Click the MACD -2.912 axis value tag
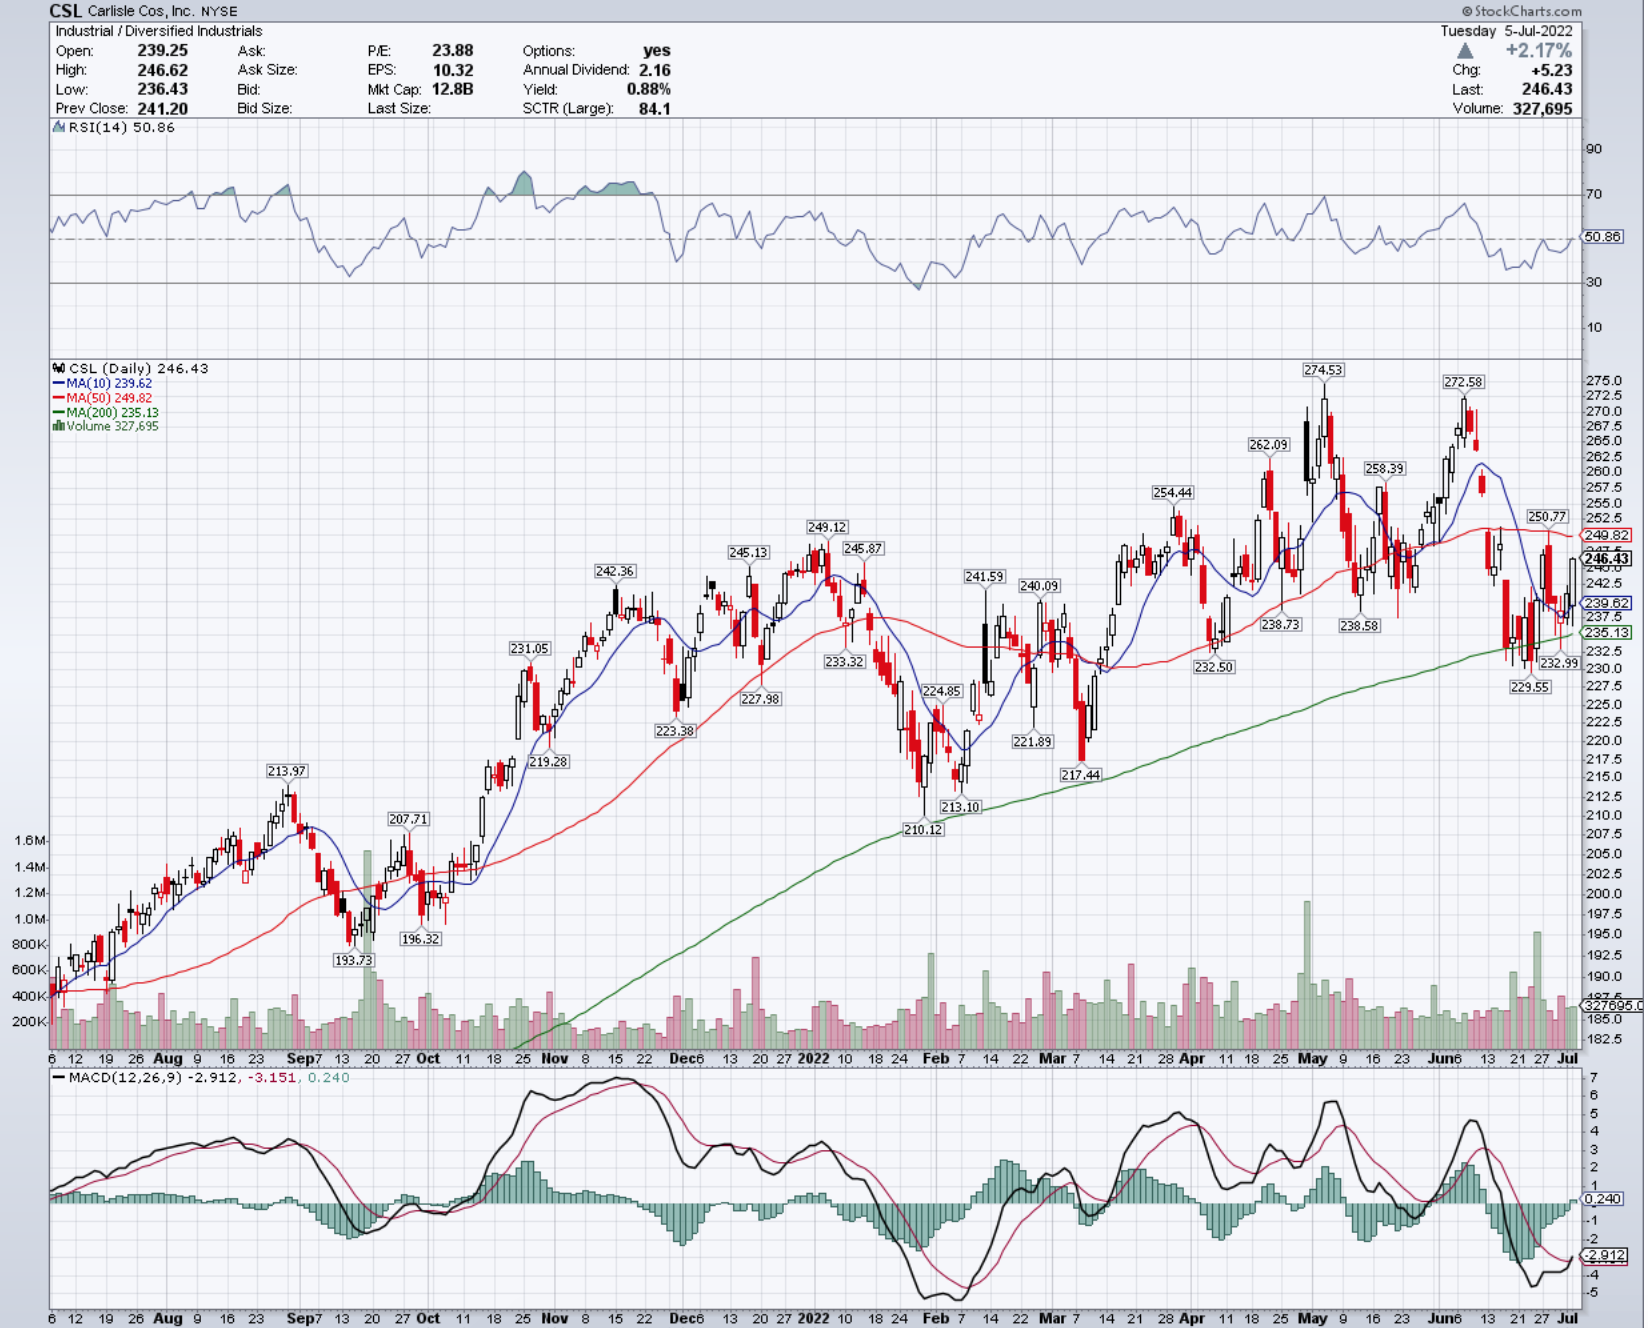The image size is (1648, 1328). [1605, 1255]
